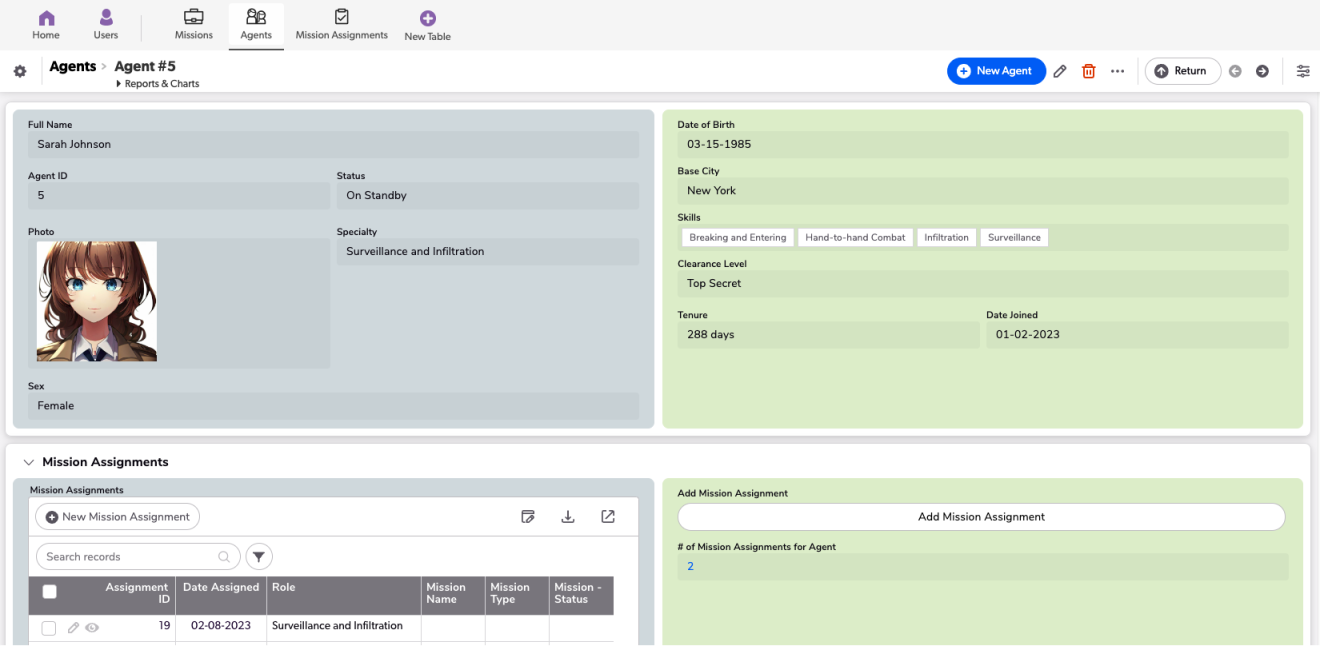Open the customize sliders icon at far right
Screen dimensions: 1320x646
click(1303, 71)
